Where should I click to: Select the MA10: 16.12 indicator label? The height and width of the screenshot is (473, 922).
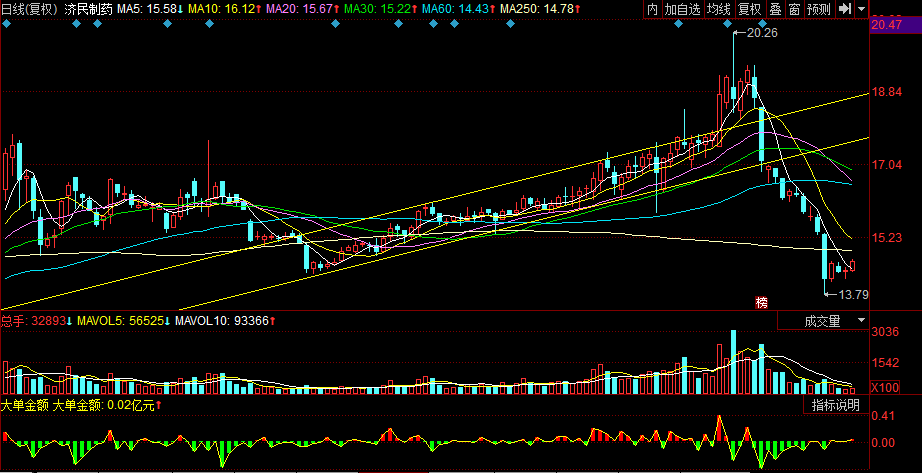coord(224,9)
